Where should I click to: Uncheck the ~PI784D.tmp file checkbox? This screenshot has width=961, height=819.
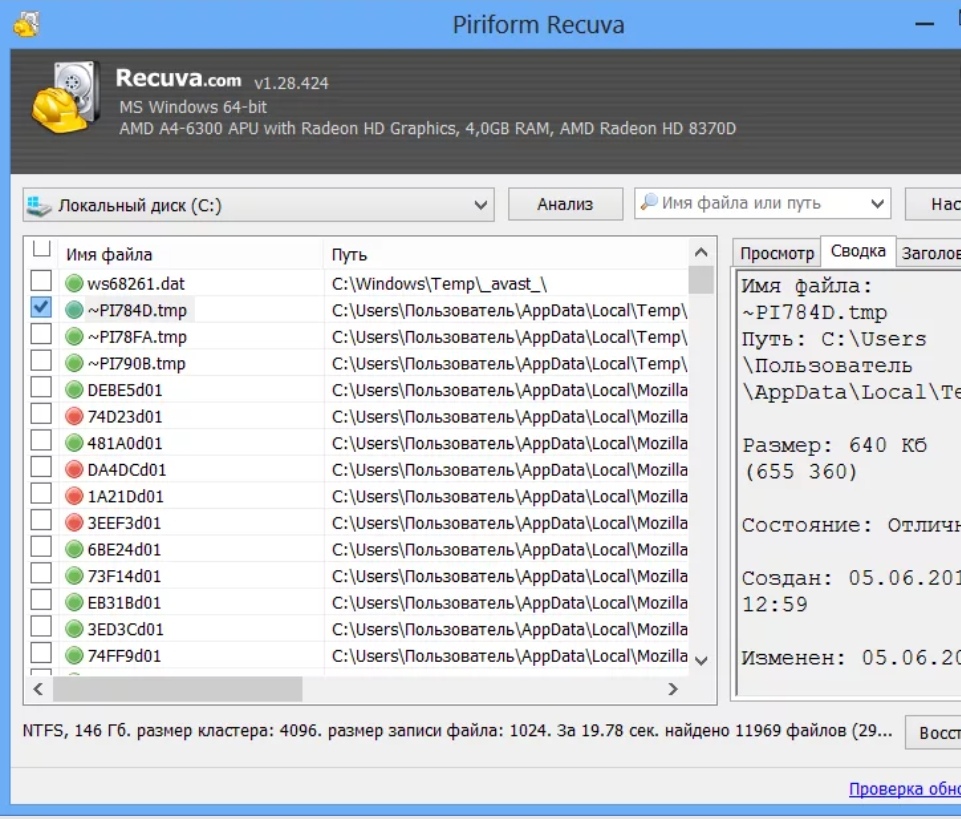tap(41, 307)
